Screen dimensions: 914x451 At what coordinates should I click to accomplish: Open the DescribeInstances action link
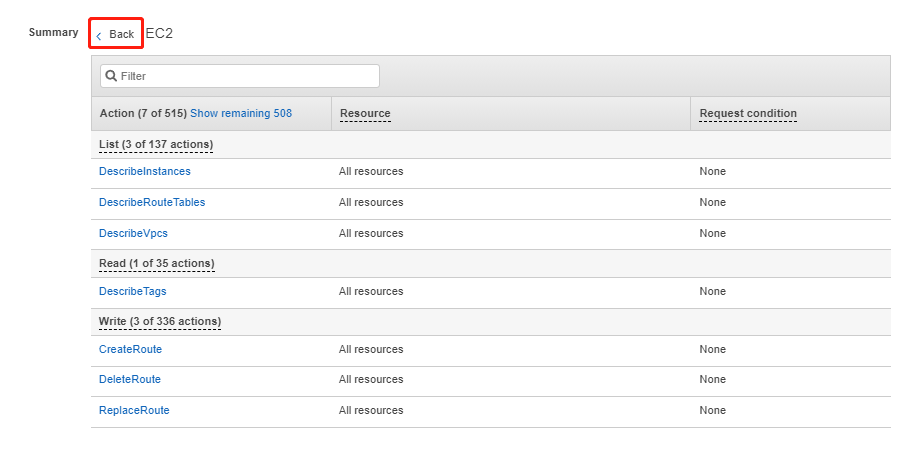click(145, 172)
